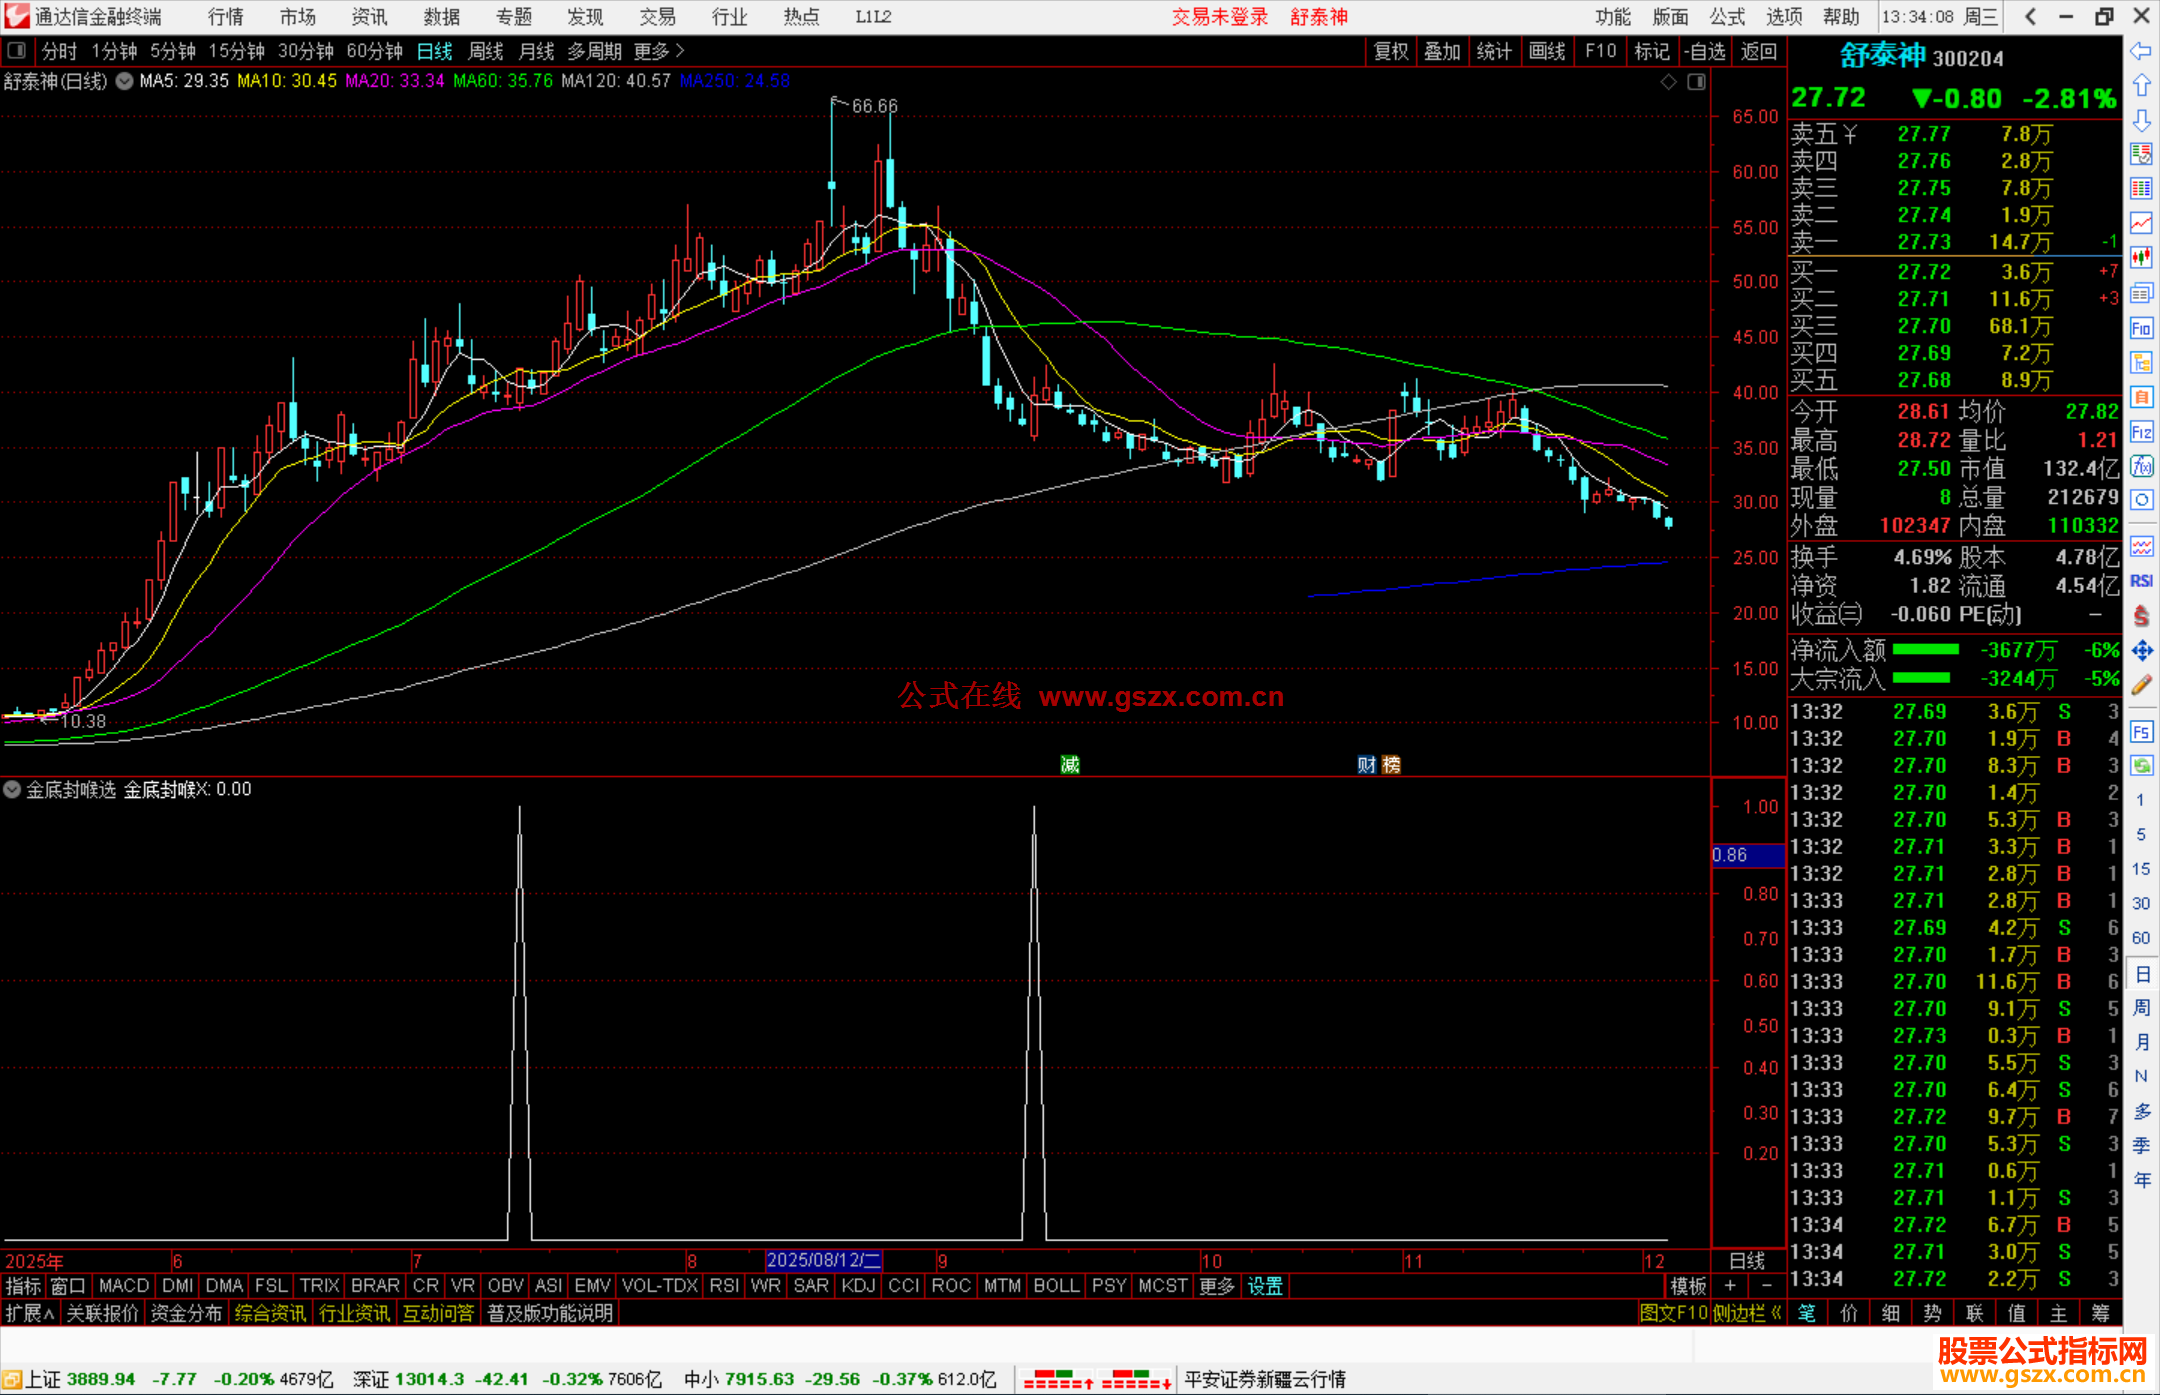The width and height of the screenshot is (2160, 1395).
Task: Click the 设置 indicator settings link
Action: 1265,1286
